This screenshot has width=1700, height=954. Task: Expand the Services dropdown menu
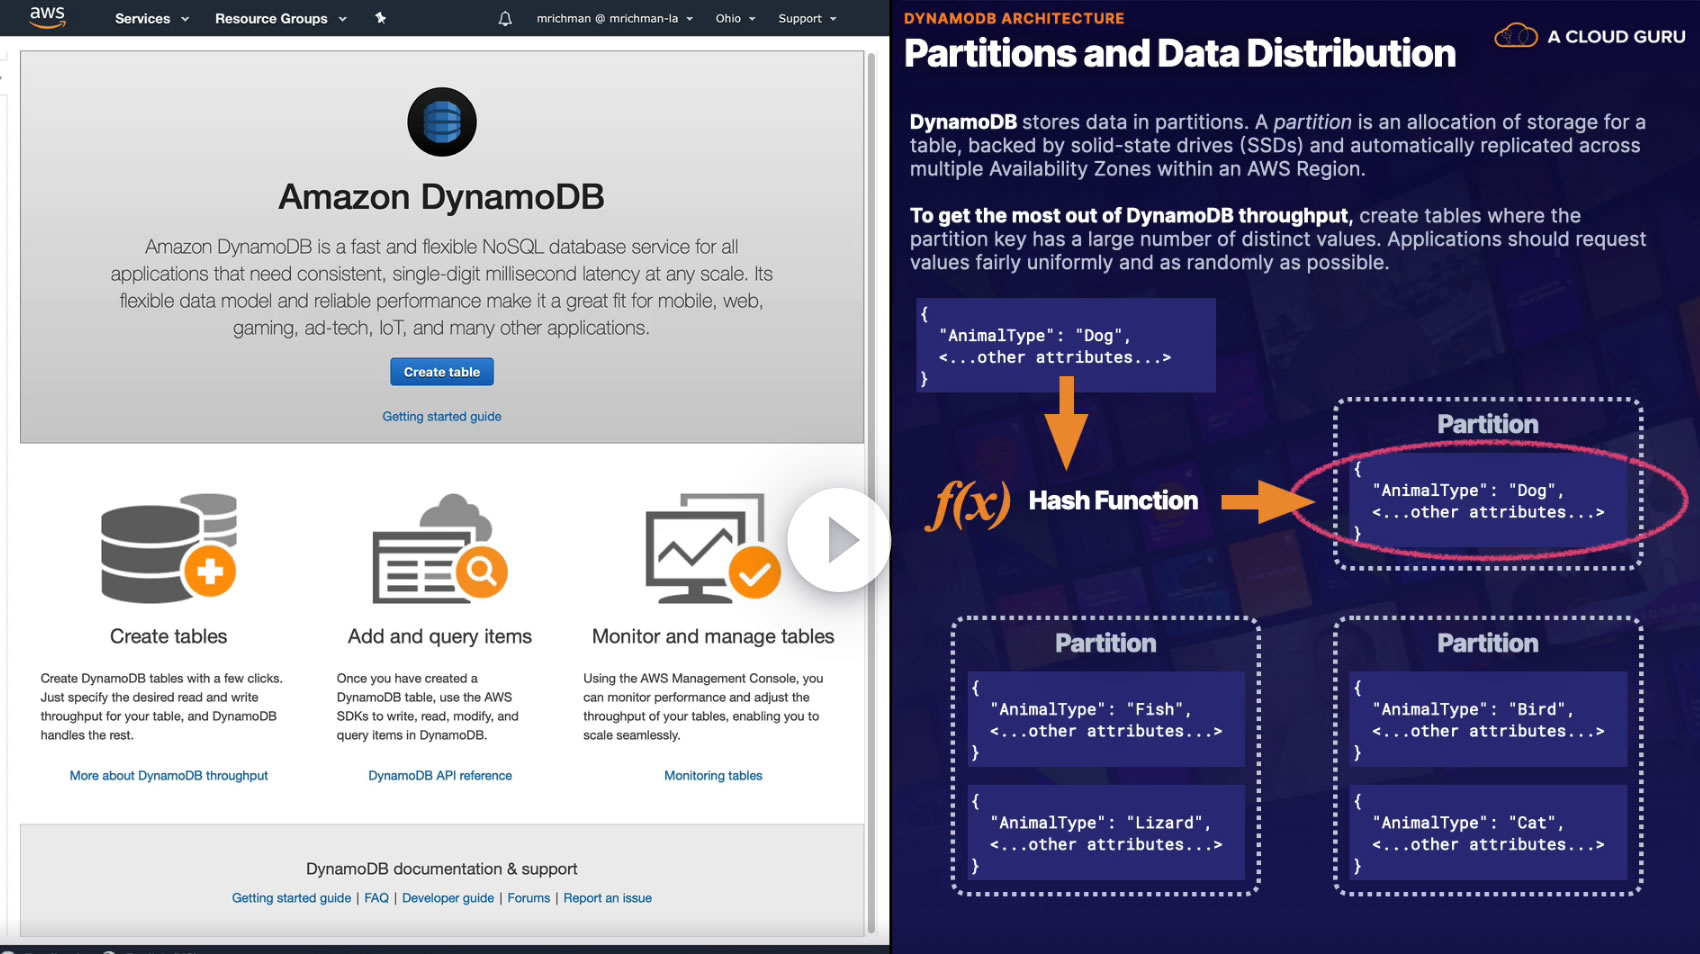pyautogui.click(x=152, y=18)
